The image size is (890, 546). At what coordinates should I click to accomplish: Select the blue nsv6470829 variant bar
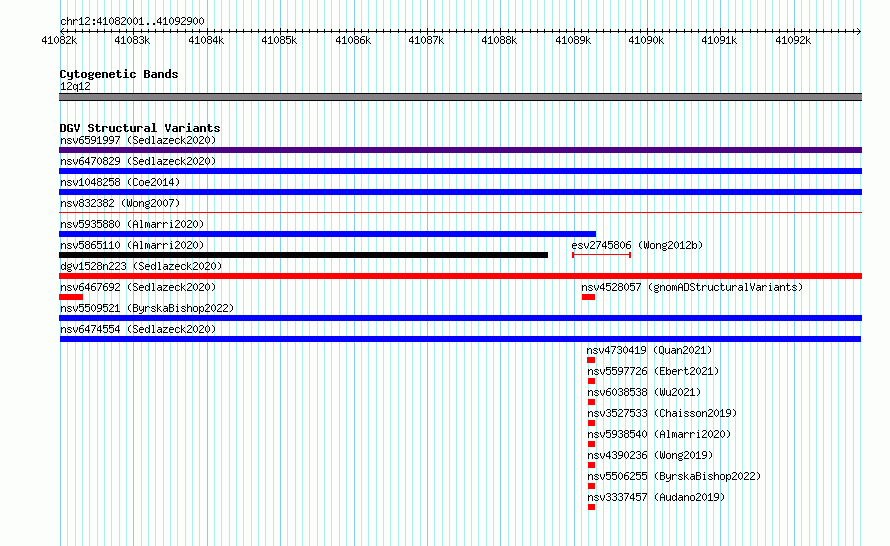460,171
